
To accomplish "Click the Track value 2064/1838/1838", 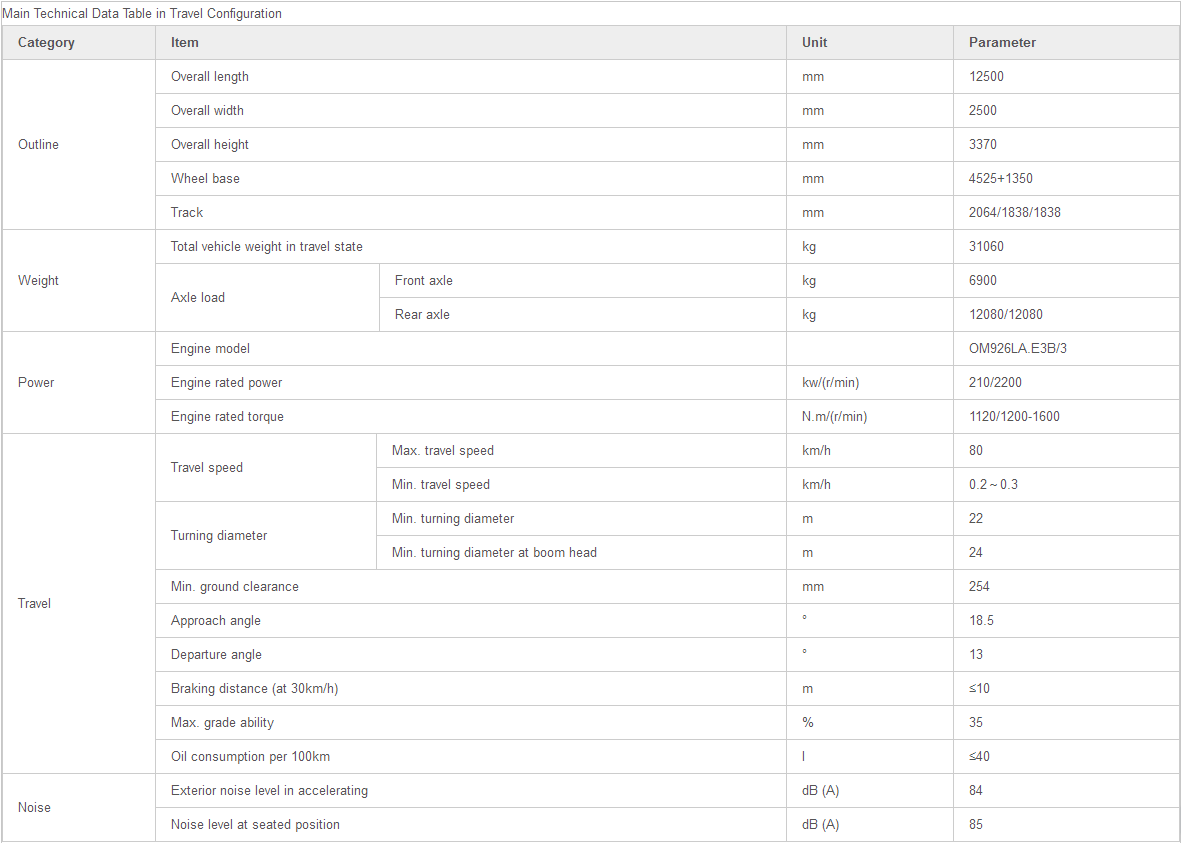I will coord(1015,212).
